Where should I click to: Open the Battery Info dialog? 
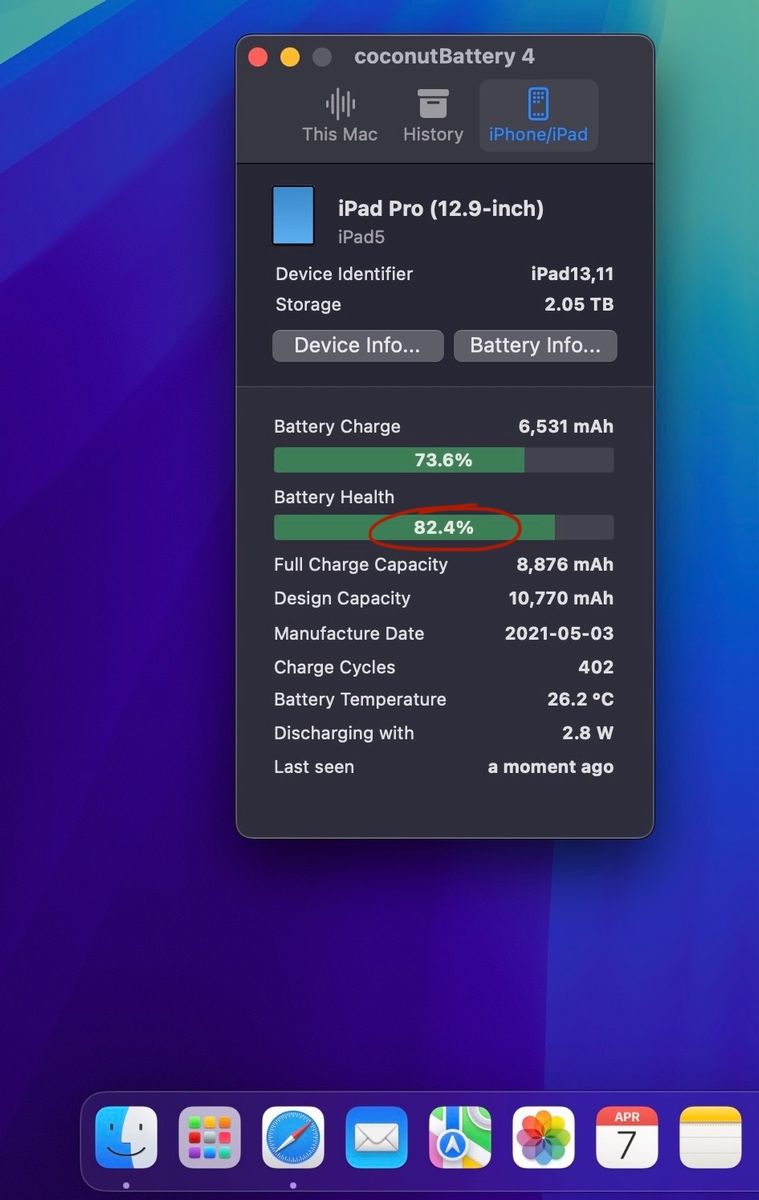point(535,346)
